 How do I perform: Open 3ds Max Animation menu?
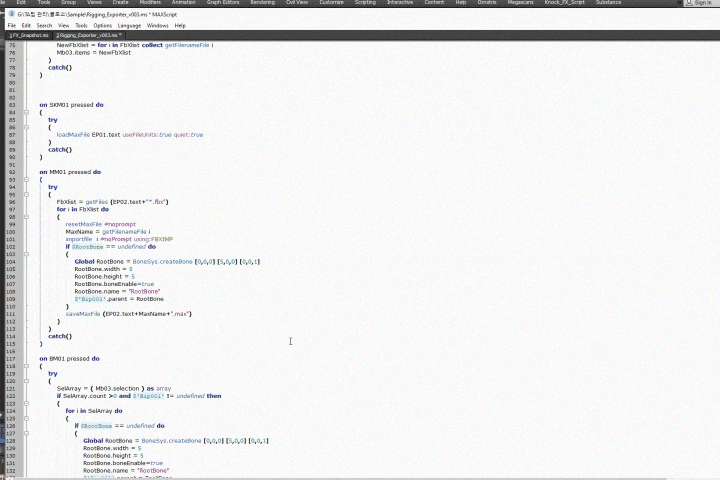tap(184, 2)
